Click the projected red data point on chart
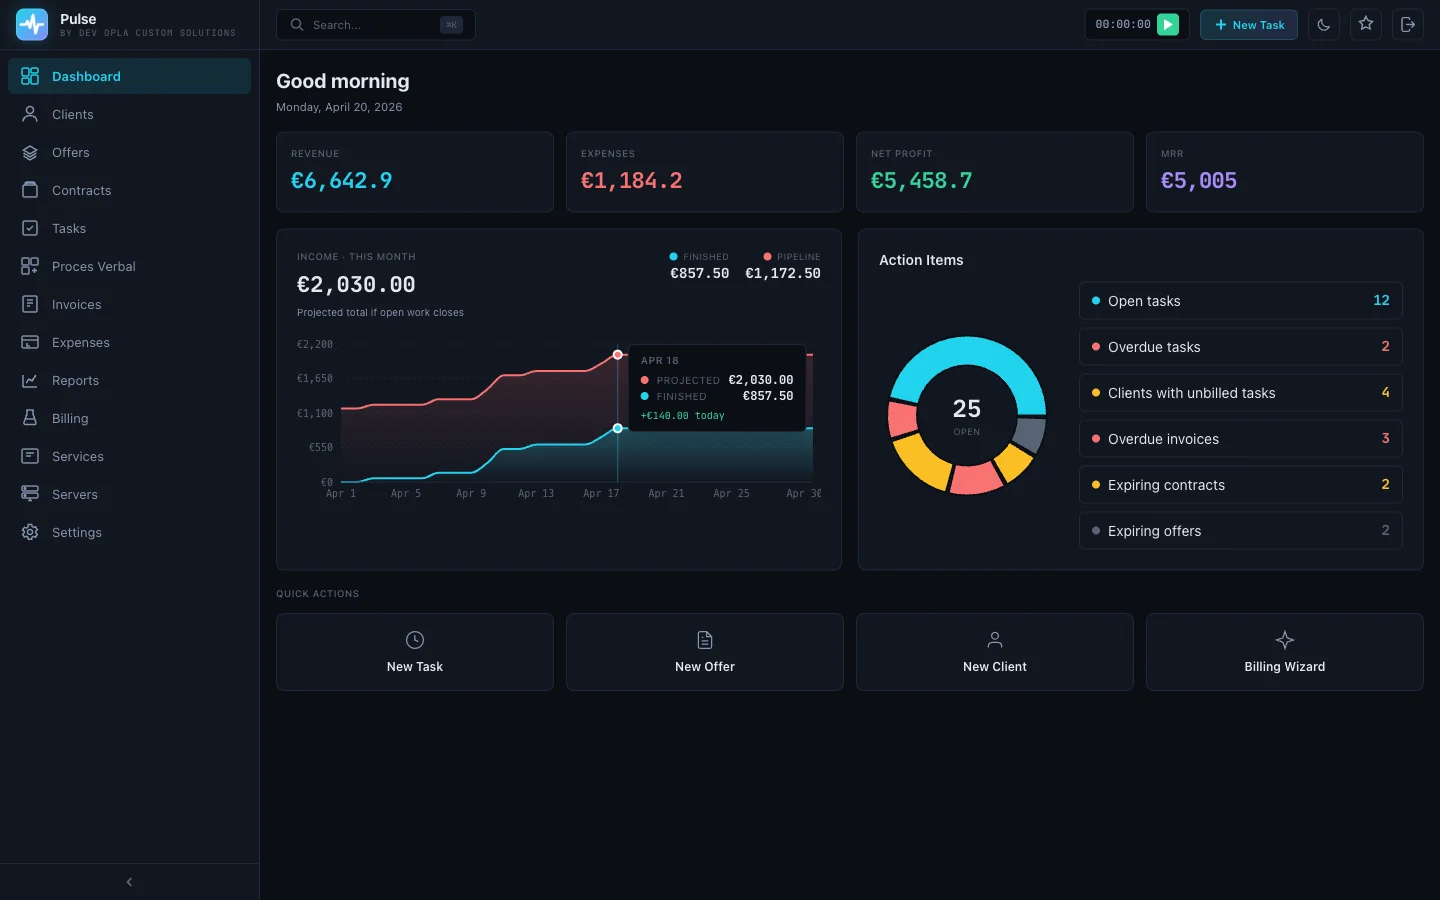Image resolution: width=1440 pixels, height=900 pixels. (618, 355)
